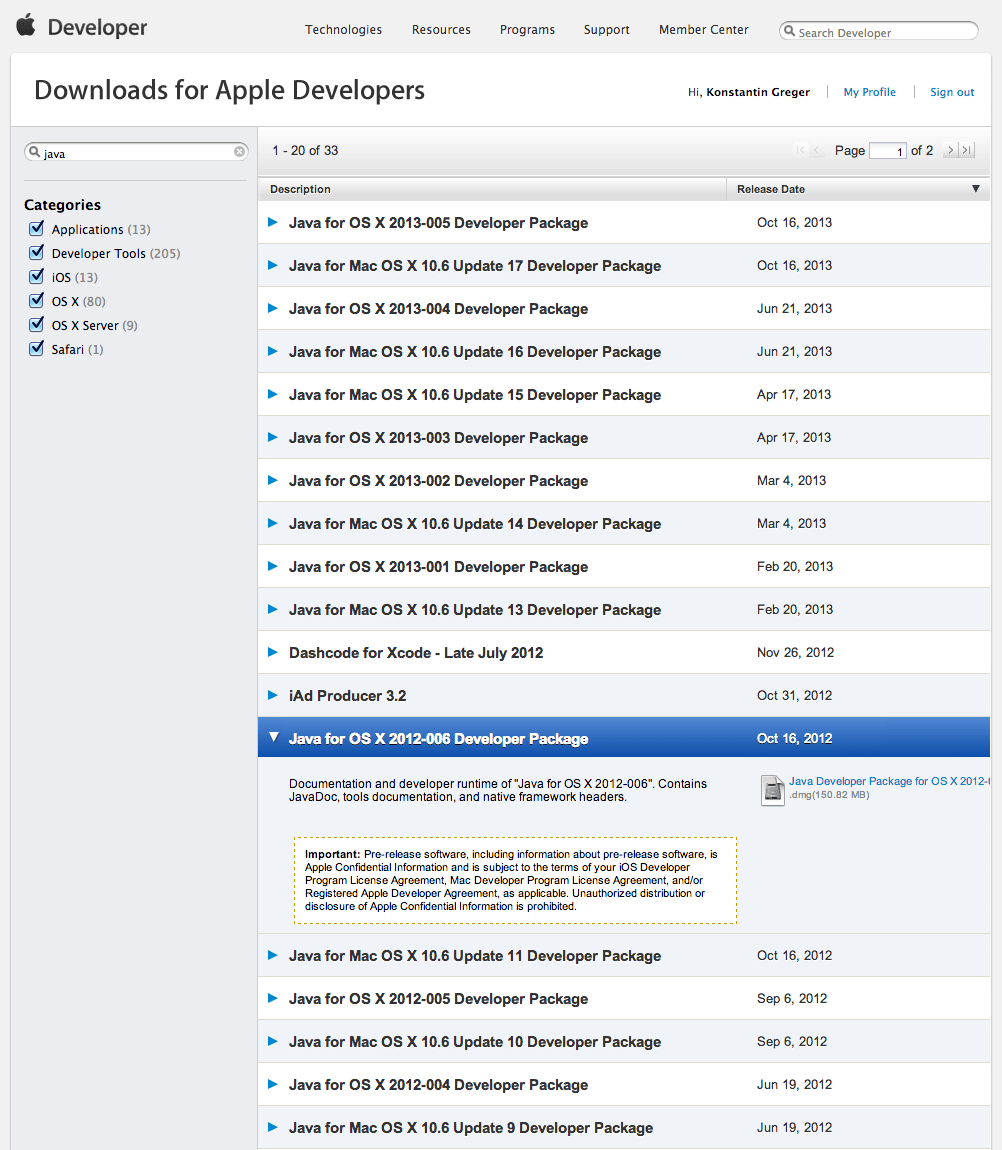This screenshot has width=1002, height=1150.
Task: Collapse Java for OS X 2012-006 Developer Package
Action: [x=274, y=737]
